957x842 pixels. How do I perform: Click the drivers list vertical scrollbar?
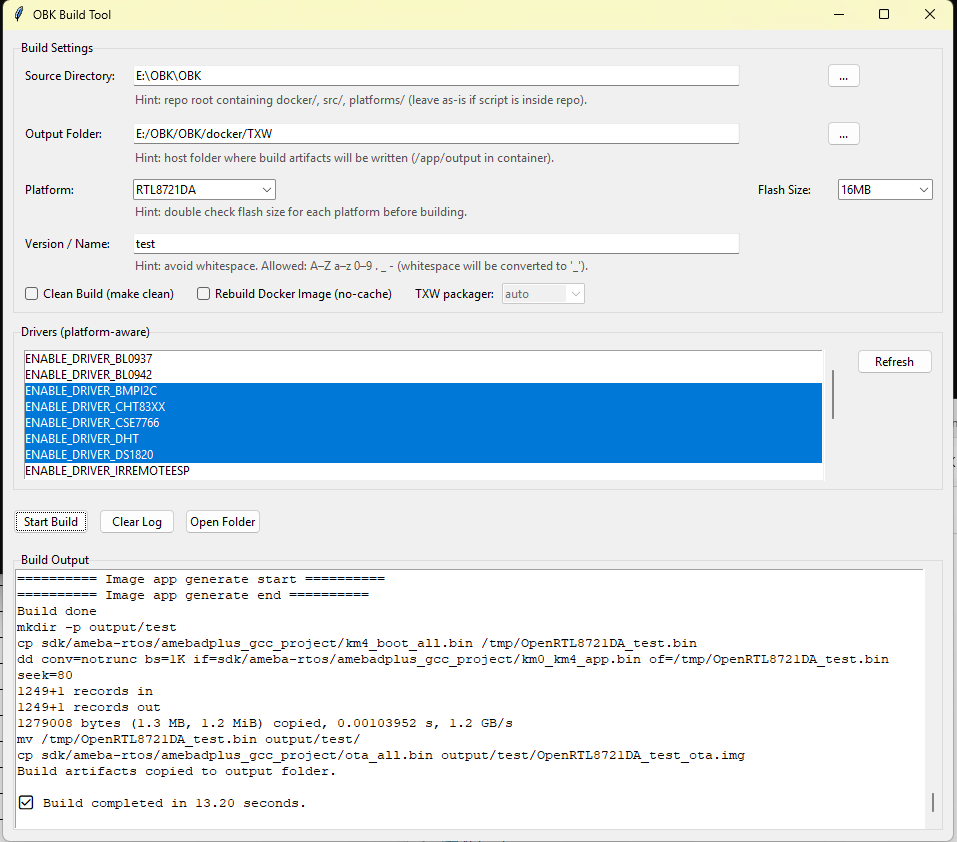(833, 394)
